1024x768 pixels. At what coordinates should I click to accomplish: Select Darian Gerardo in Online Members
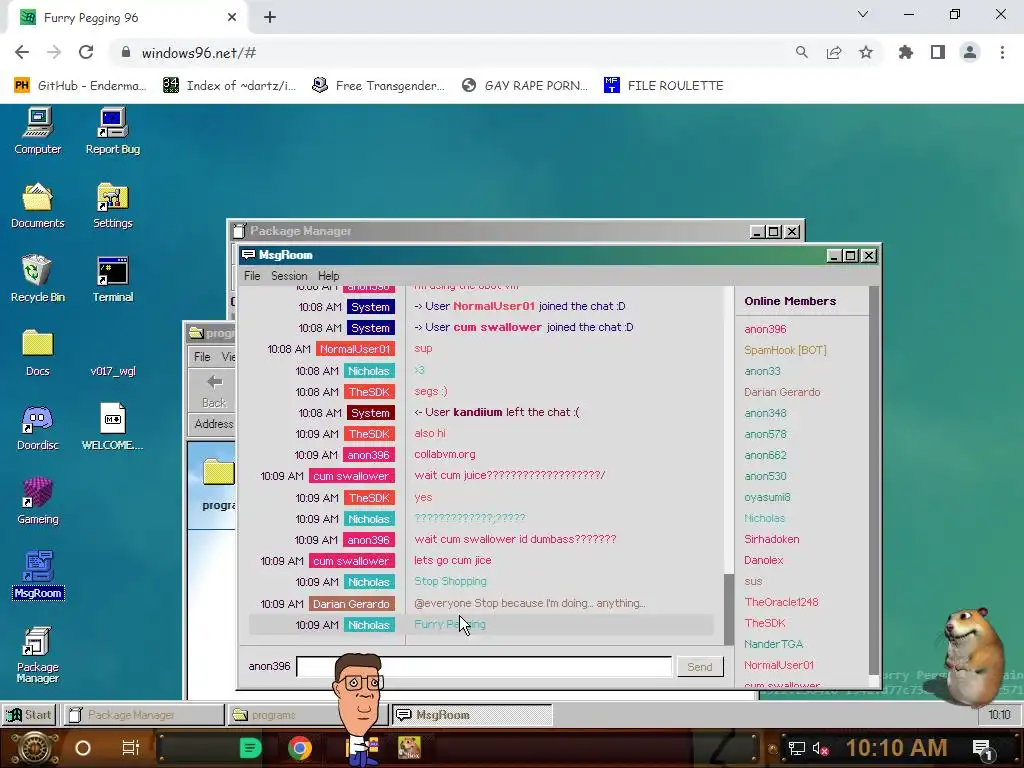click(x=782, y=392)
